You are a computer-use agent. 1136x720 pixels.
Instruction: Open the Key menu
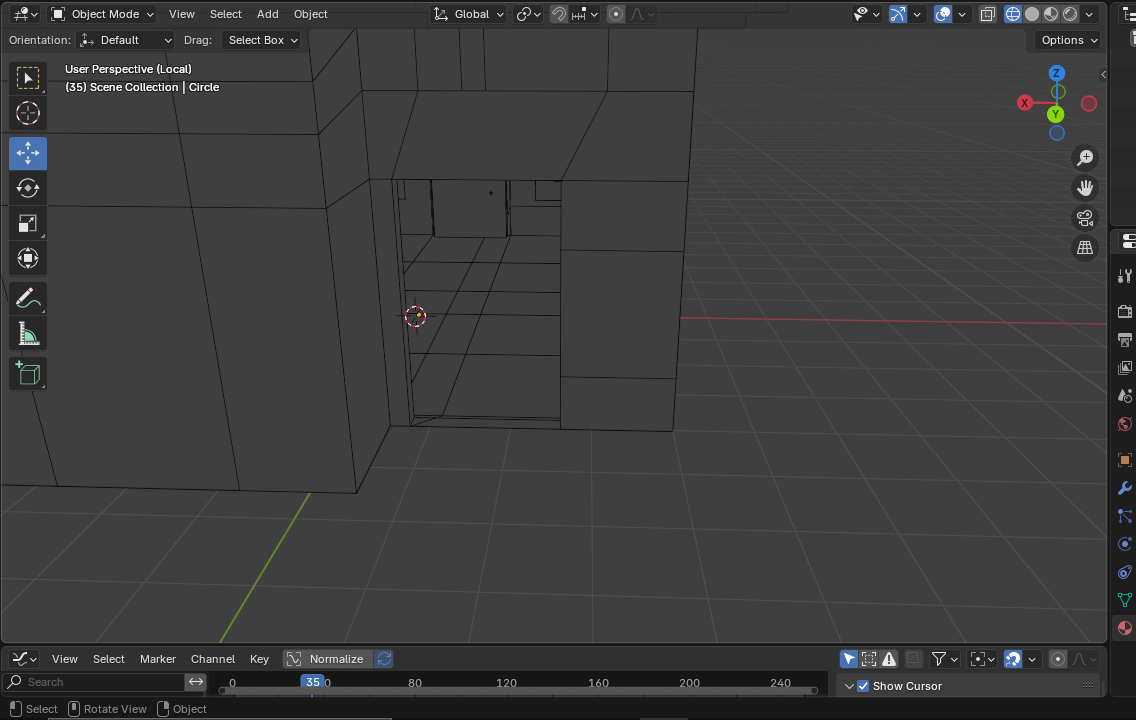(259, 659)
